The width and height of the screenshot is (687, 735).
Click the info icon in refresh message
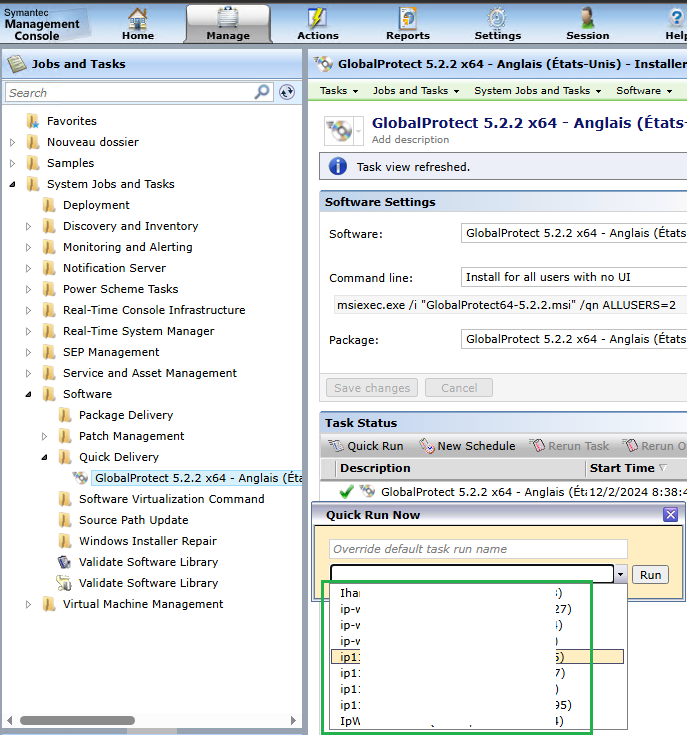[337, 166]
